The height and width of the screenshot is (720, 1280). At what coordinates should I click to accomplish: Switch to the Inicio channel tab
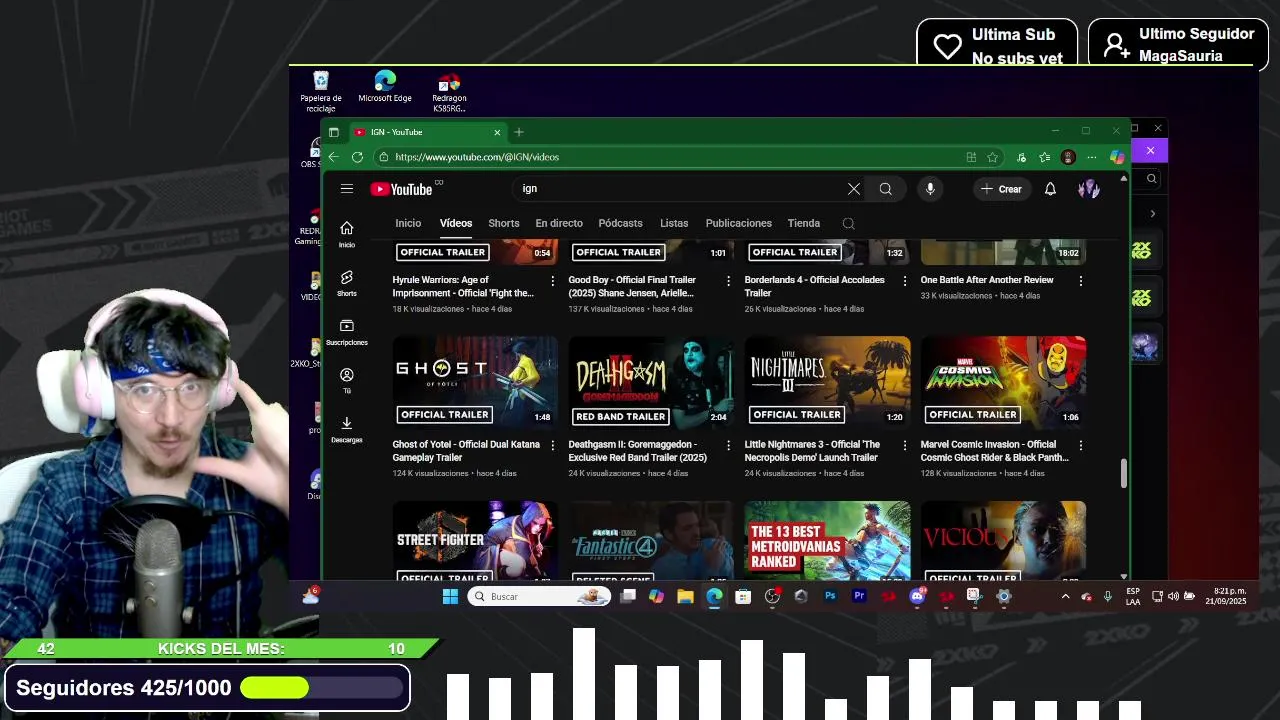click(408, 223)
